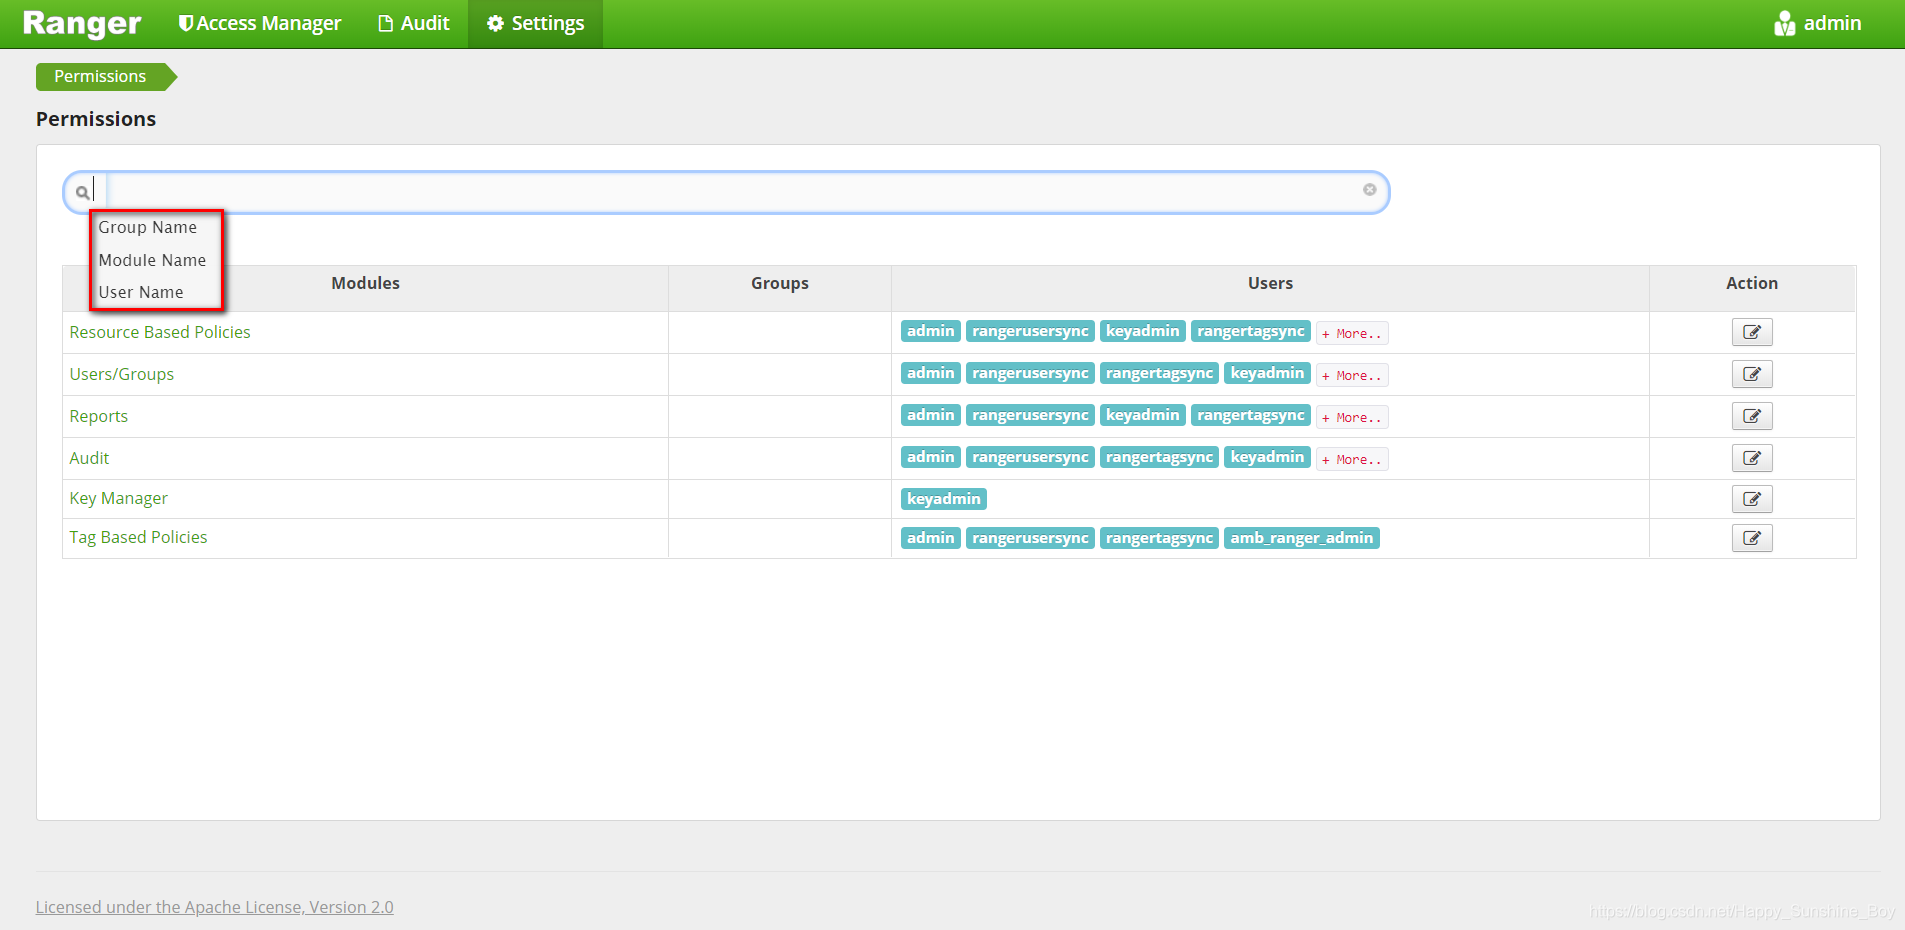
Task: Open the Apache License link
Action: tap(214, 906)
